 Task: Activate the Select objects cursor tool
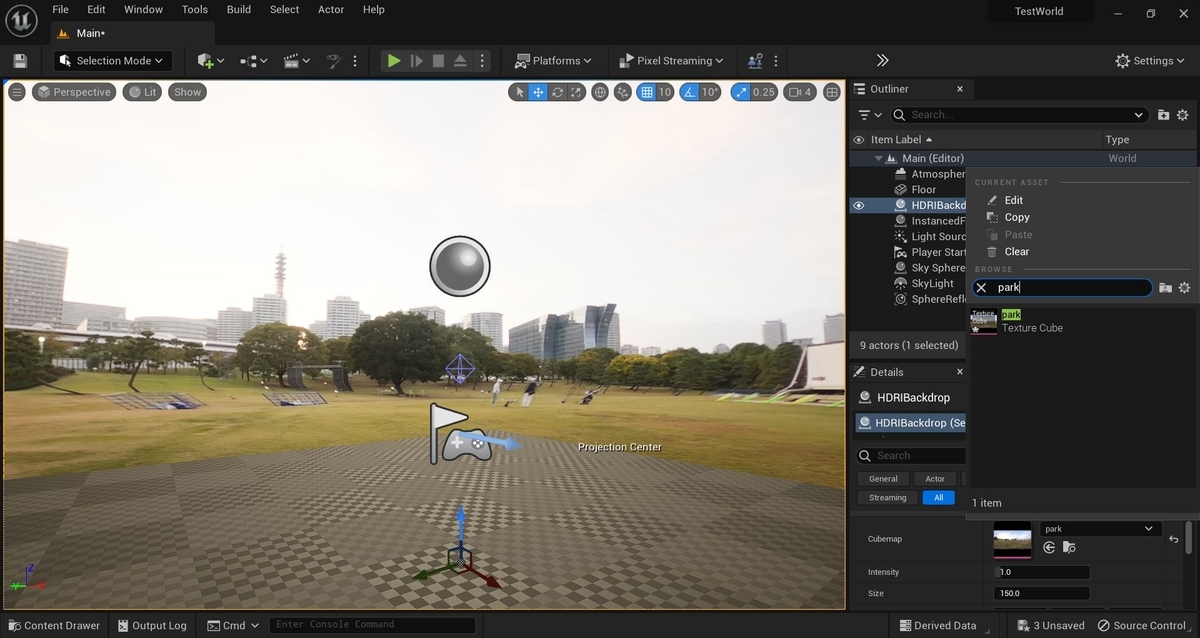tap(518, 92)
